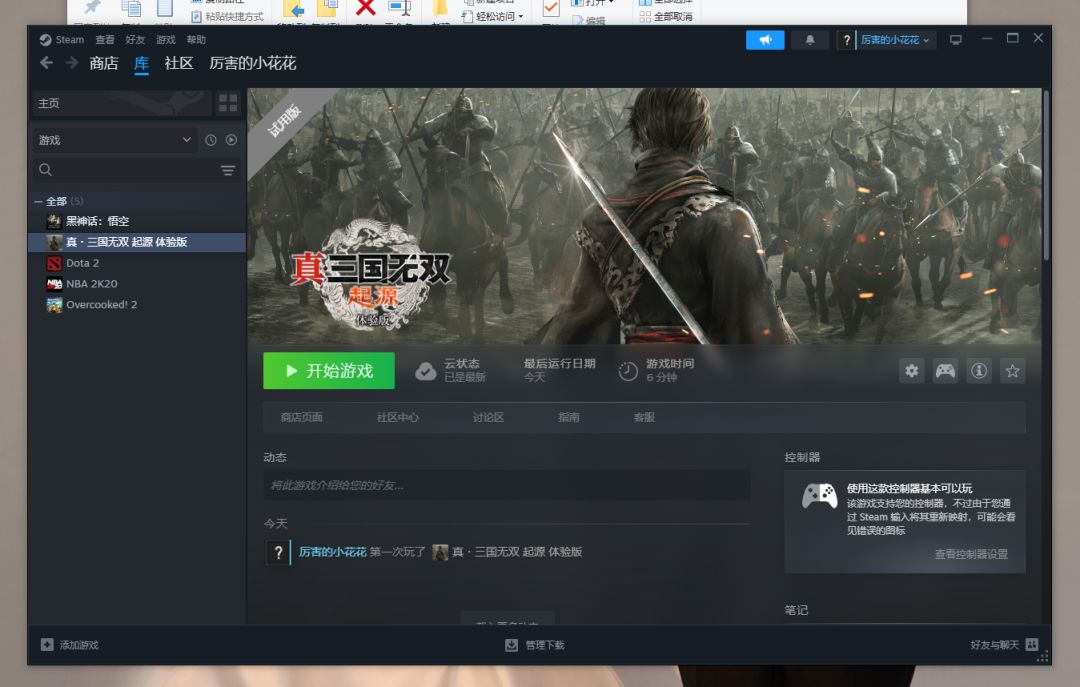The image size is (1080, 687).
Task: Switch to the 商店 tab
Action: coord(104,63)
